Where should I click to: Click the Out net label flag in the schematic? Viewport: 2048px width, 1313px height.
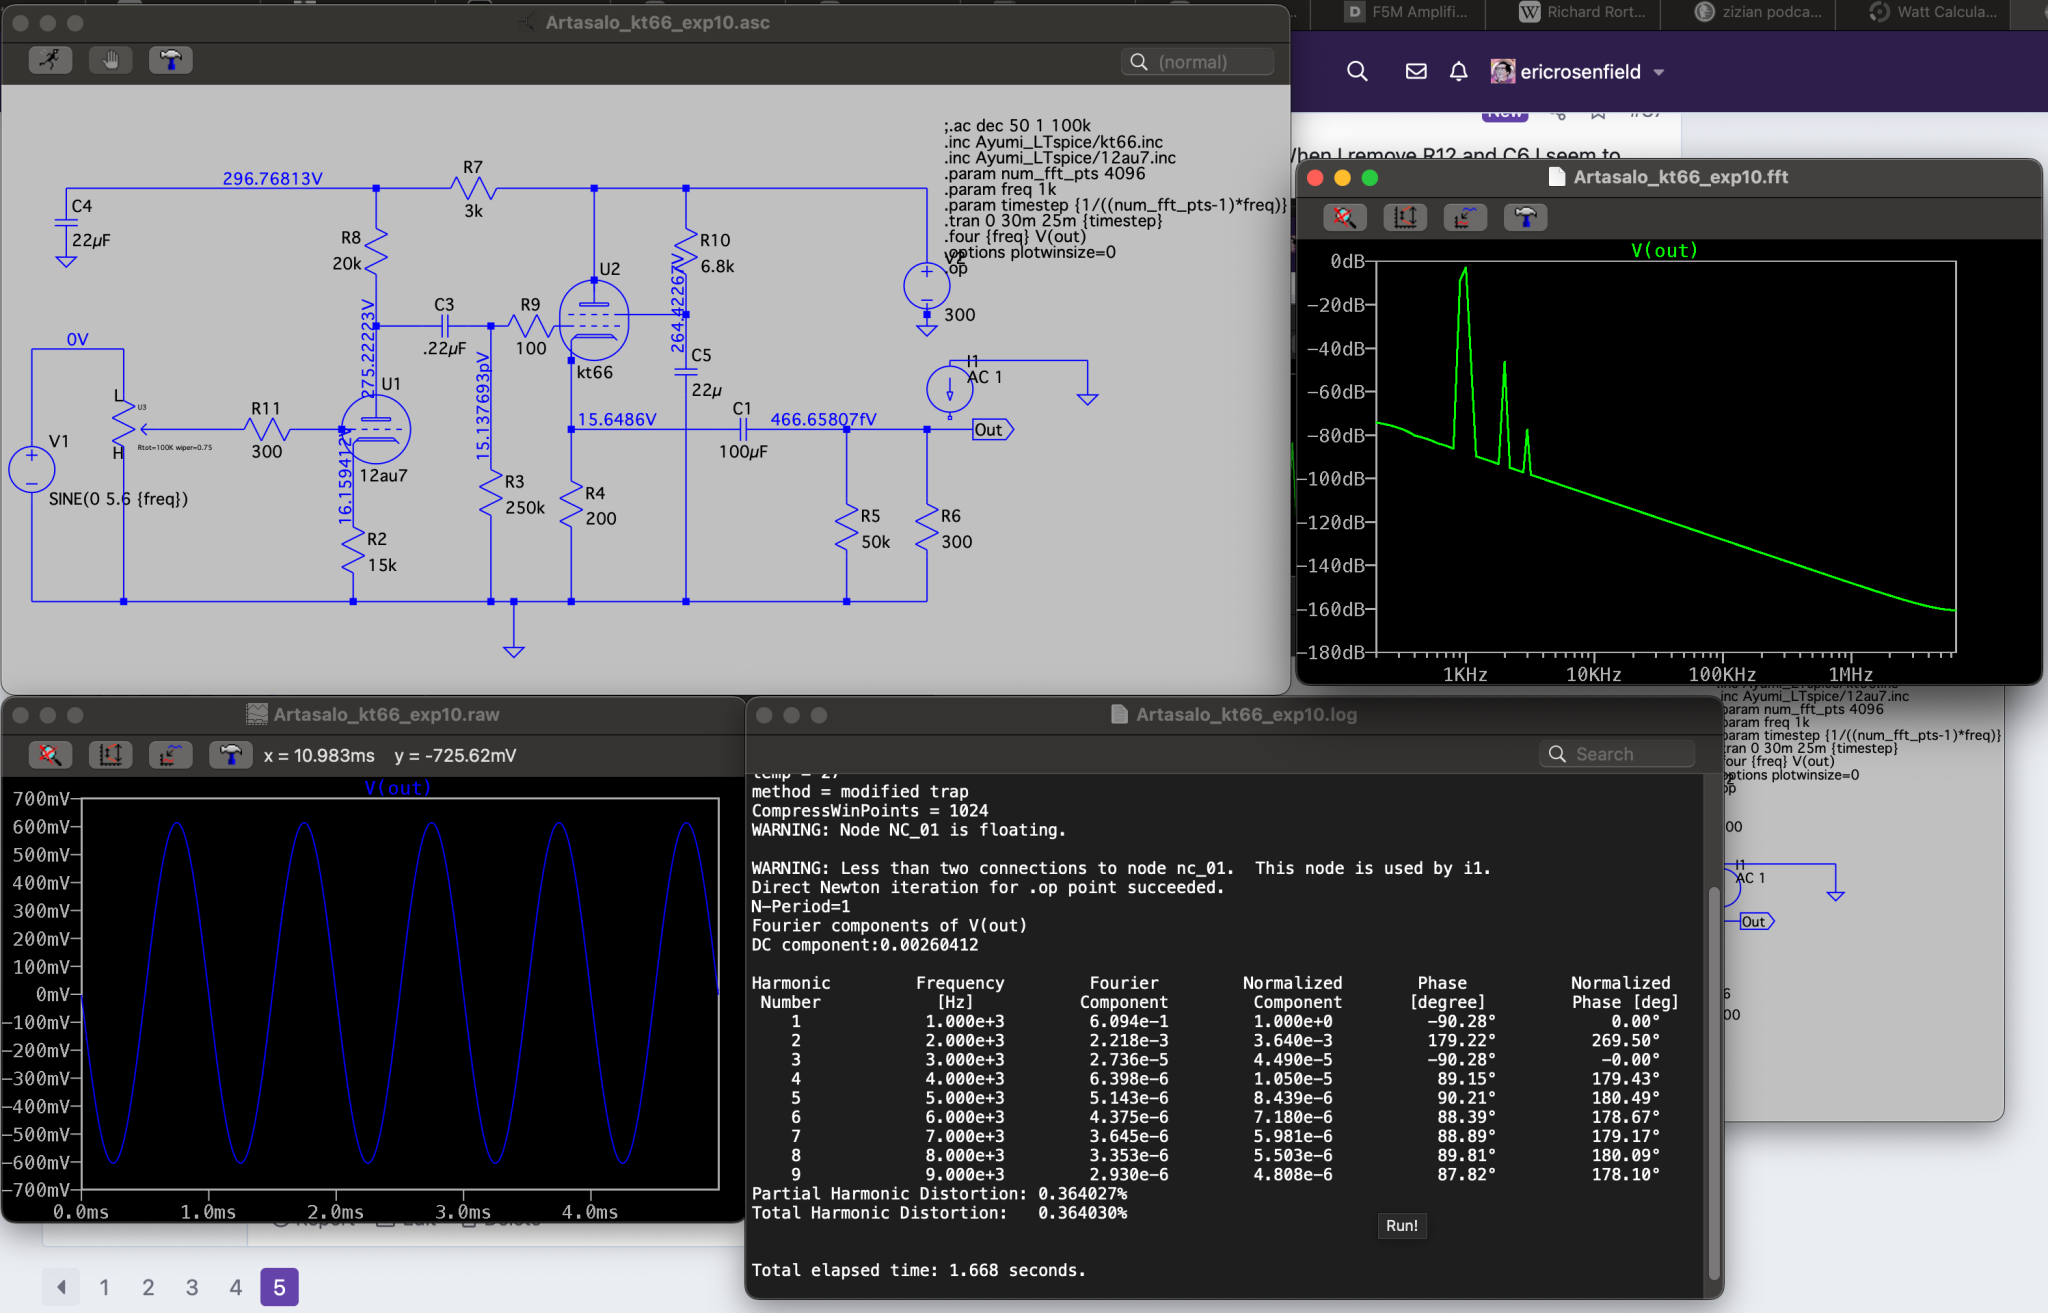[x=993, y=430]
